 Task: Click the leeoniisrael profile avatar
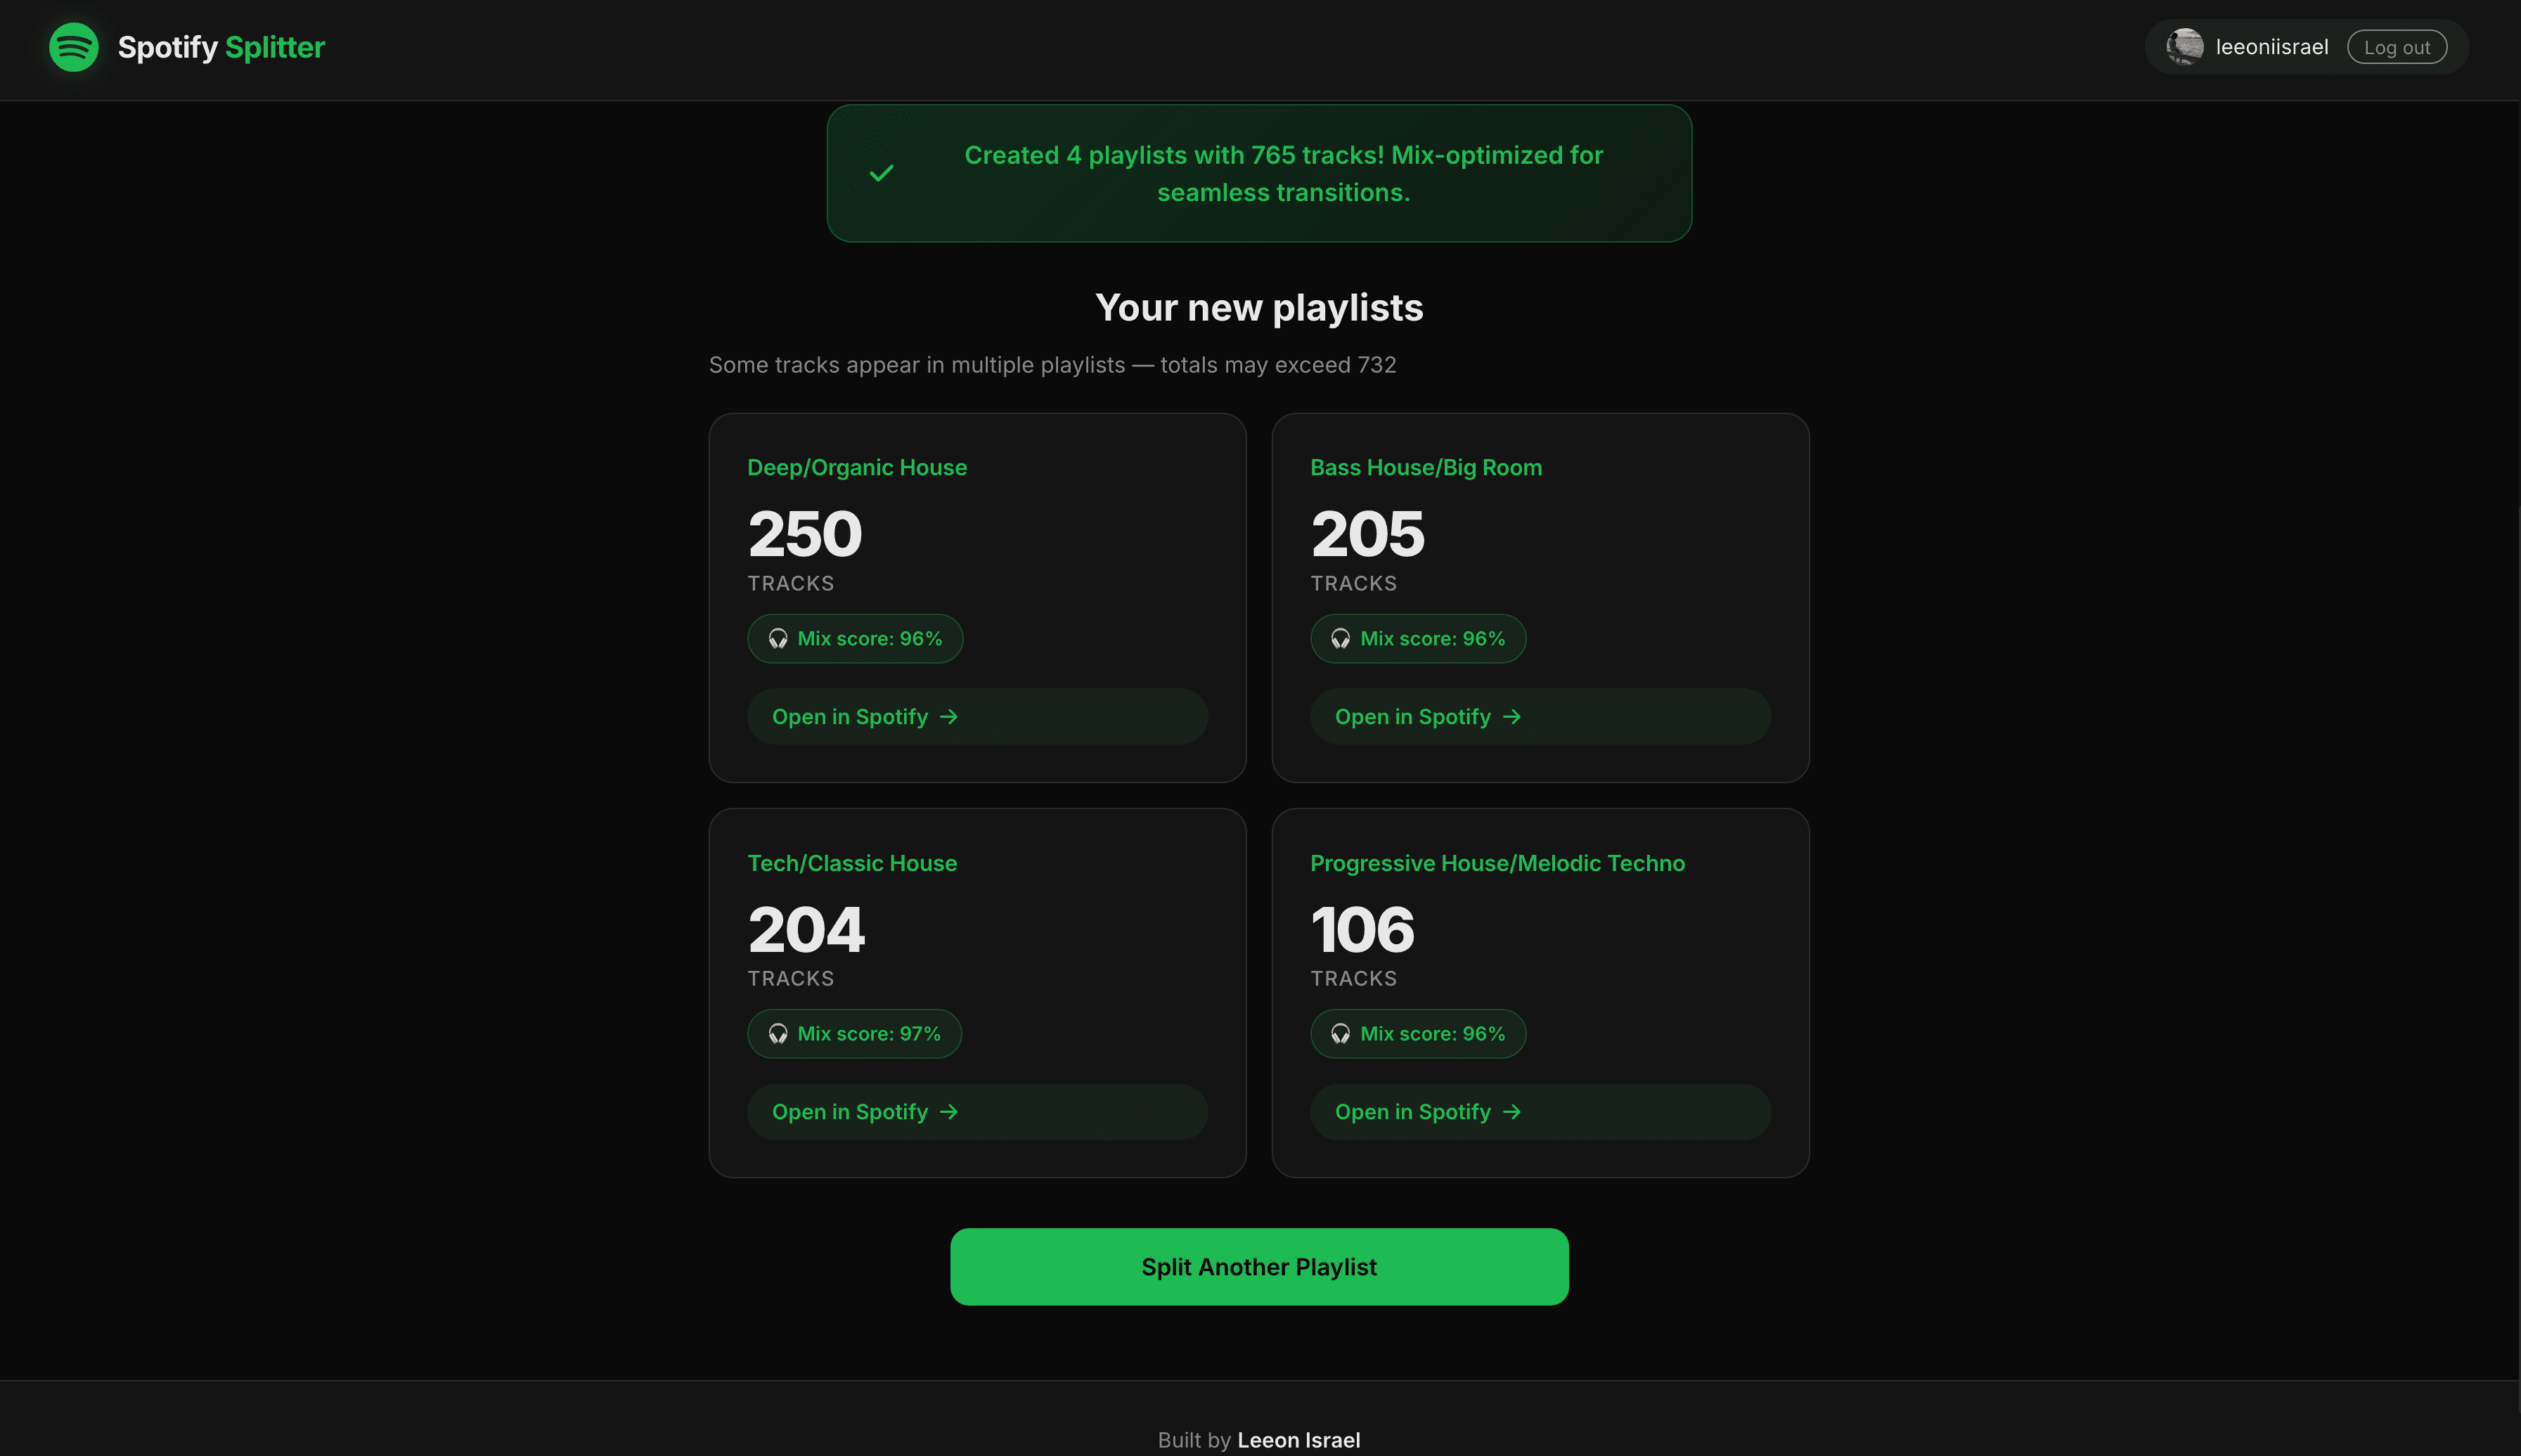2184,46
